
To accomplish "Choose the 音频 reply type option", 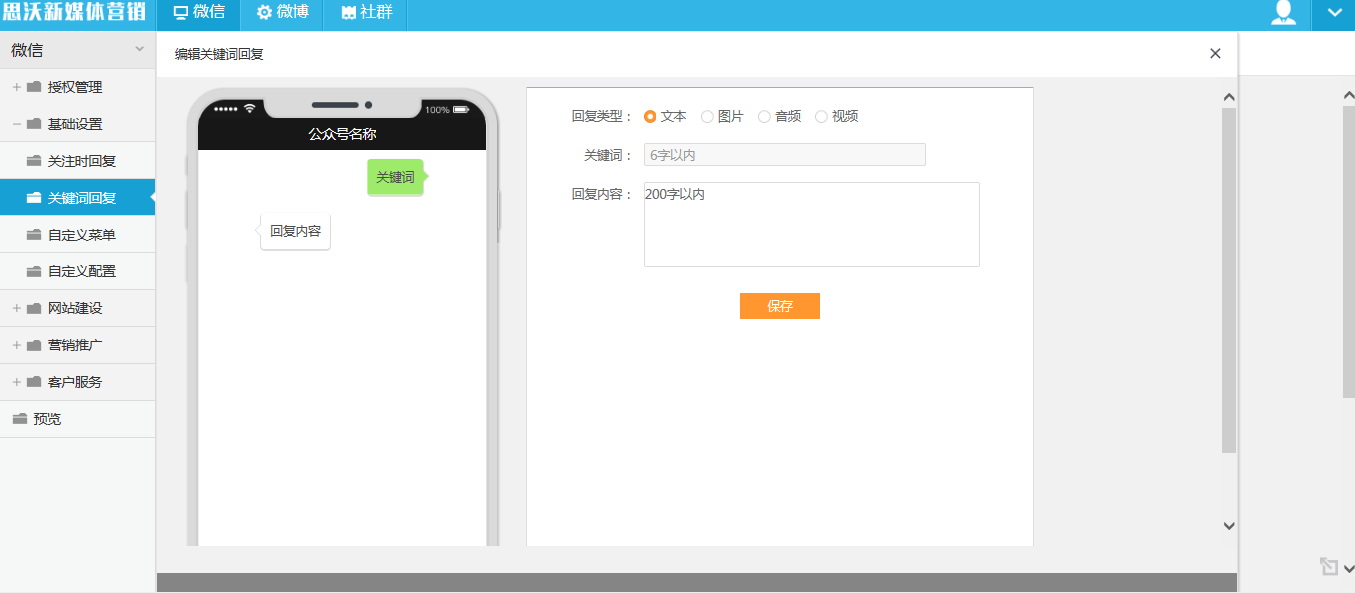I will pyautogui.click(x=764, y=116).
